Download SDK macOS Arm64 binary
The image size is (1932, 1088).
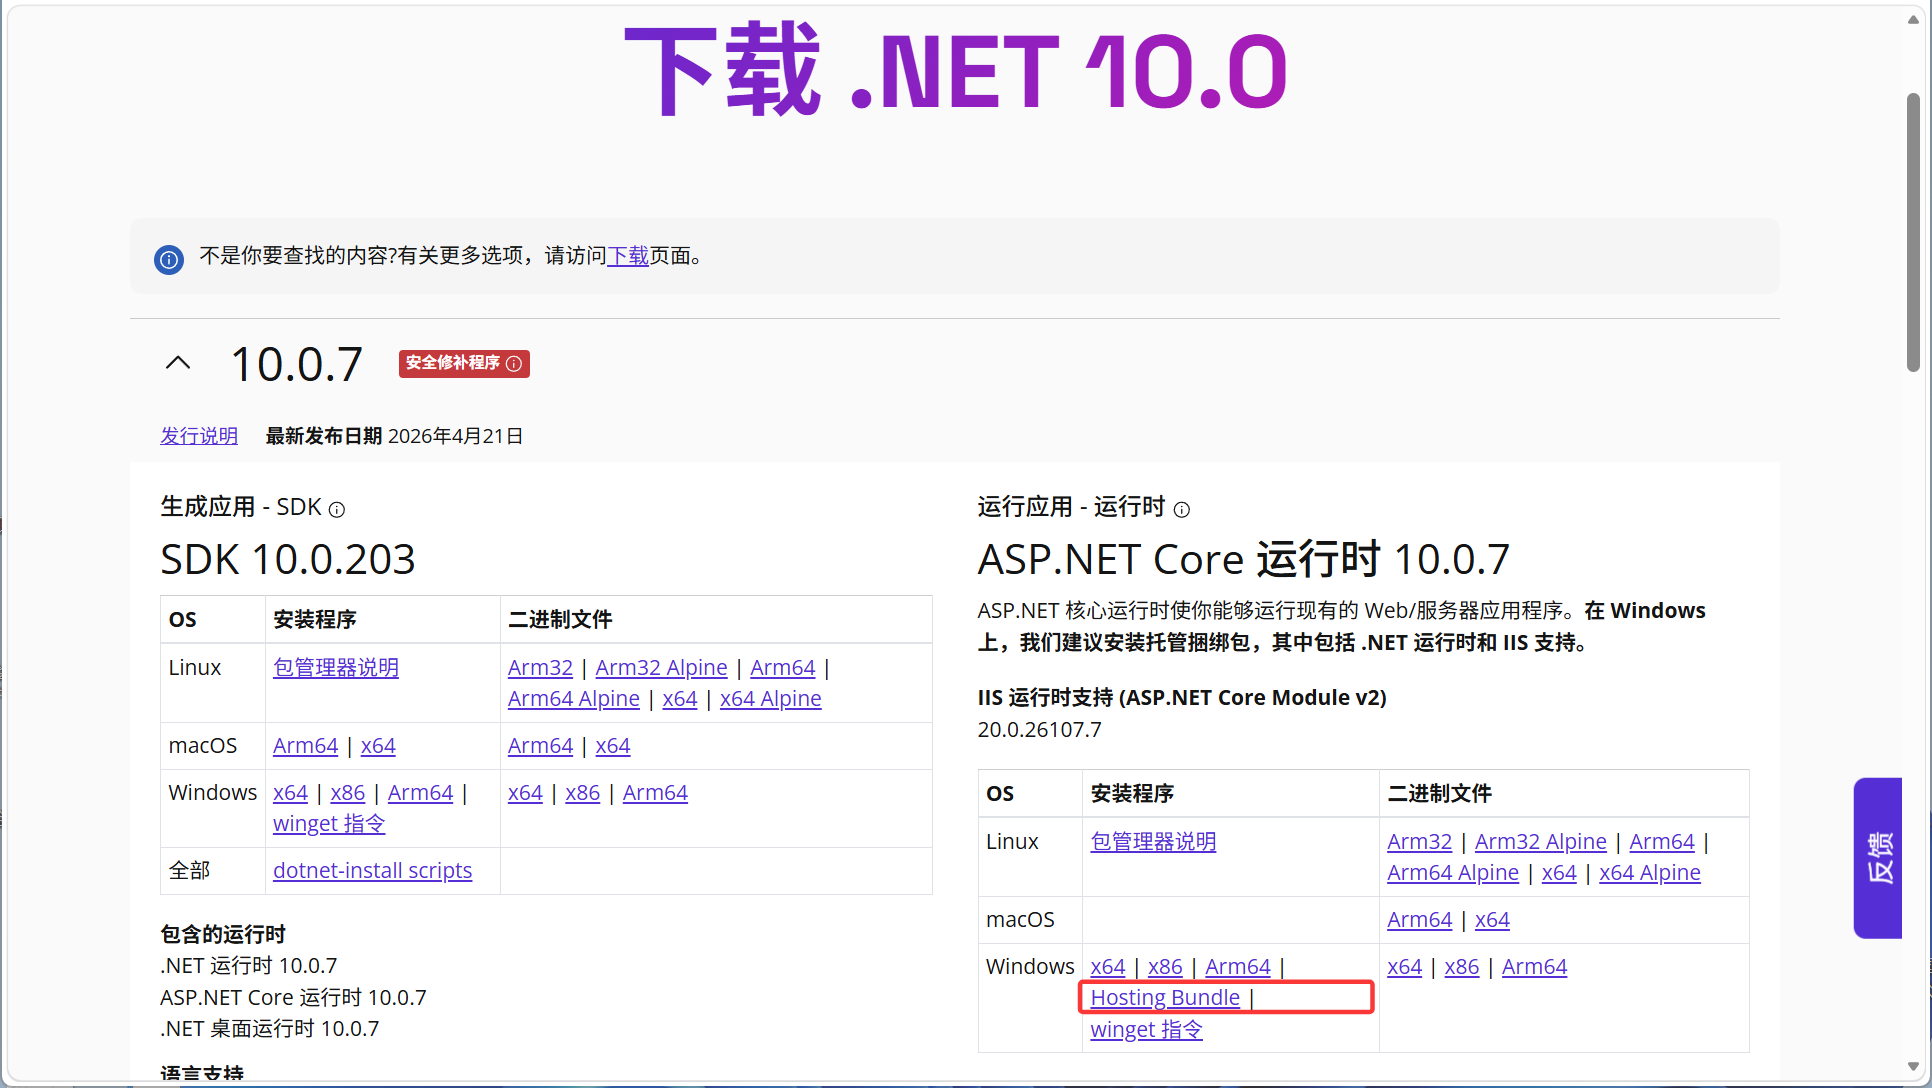tap(540, 745)
